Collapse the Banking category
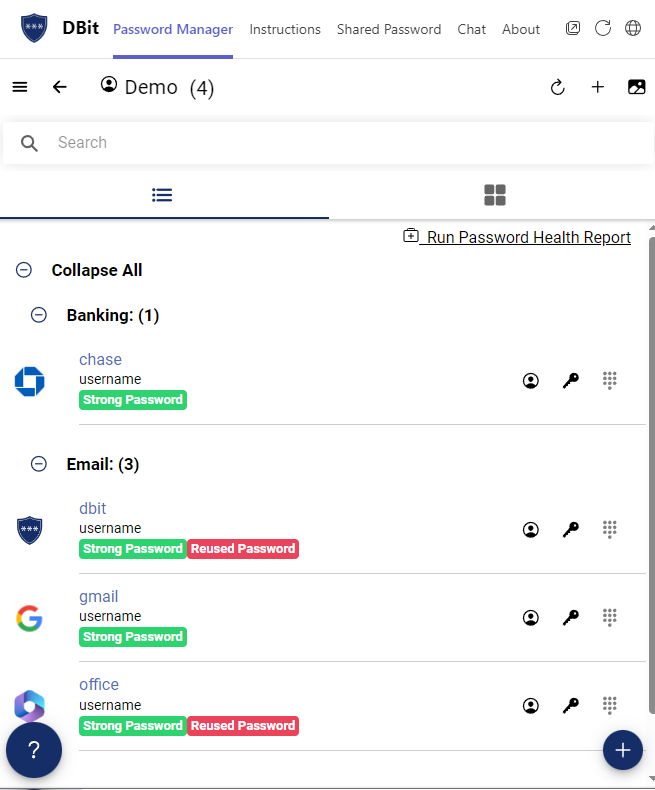This screenshot has height=790, width=655. pos(39,315)
